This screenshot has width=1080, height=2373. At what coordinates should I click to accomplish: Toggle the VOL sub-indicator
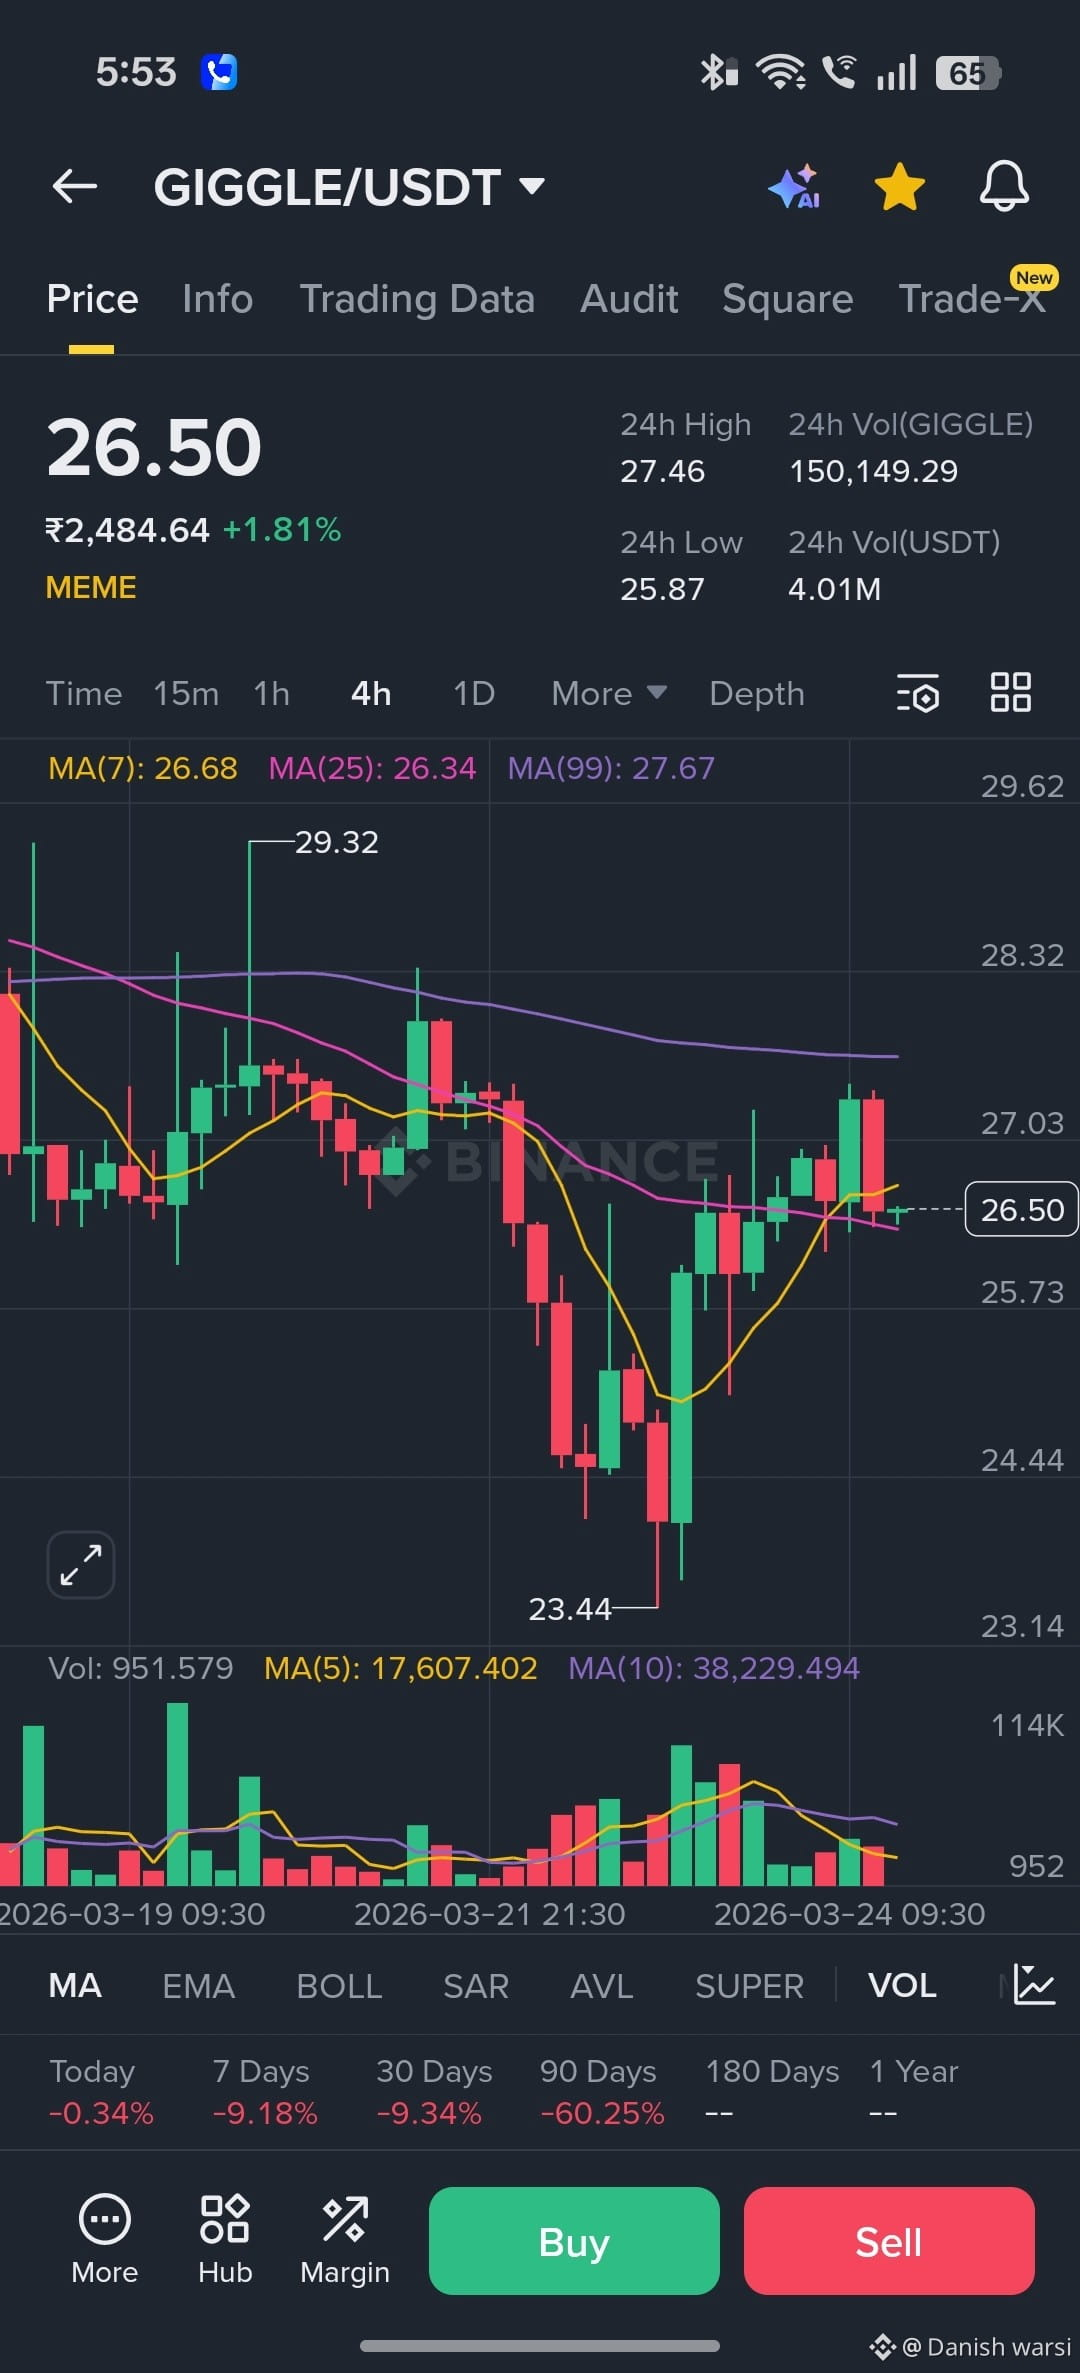(x=902, y=1985)
